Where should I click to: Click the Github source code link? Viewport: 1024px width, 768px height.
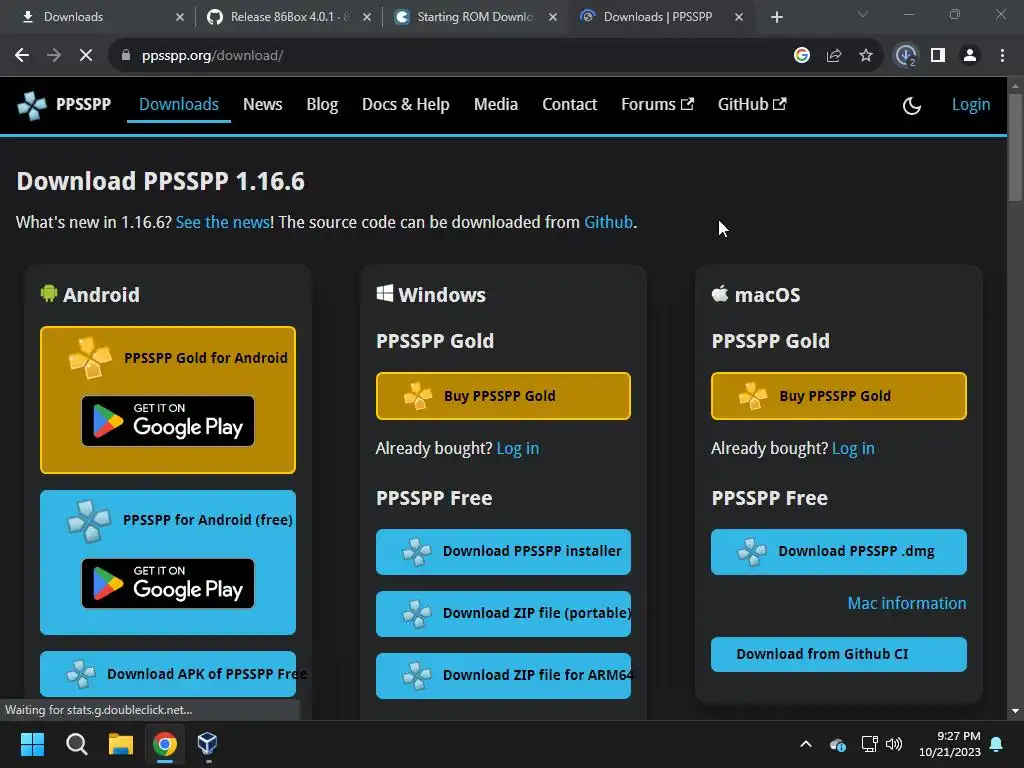pos(608,222)
